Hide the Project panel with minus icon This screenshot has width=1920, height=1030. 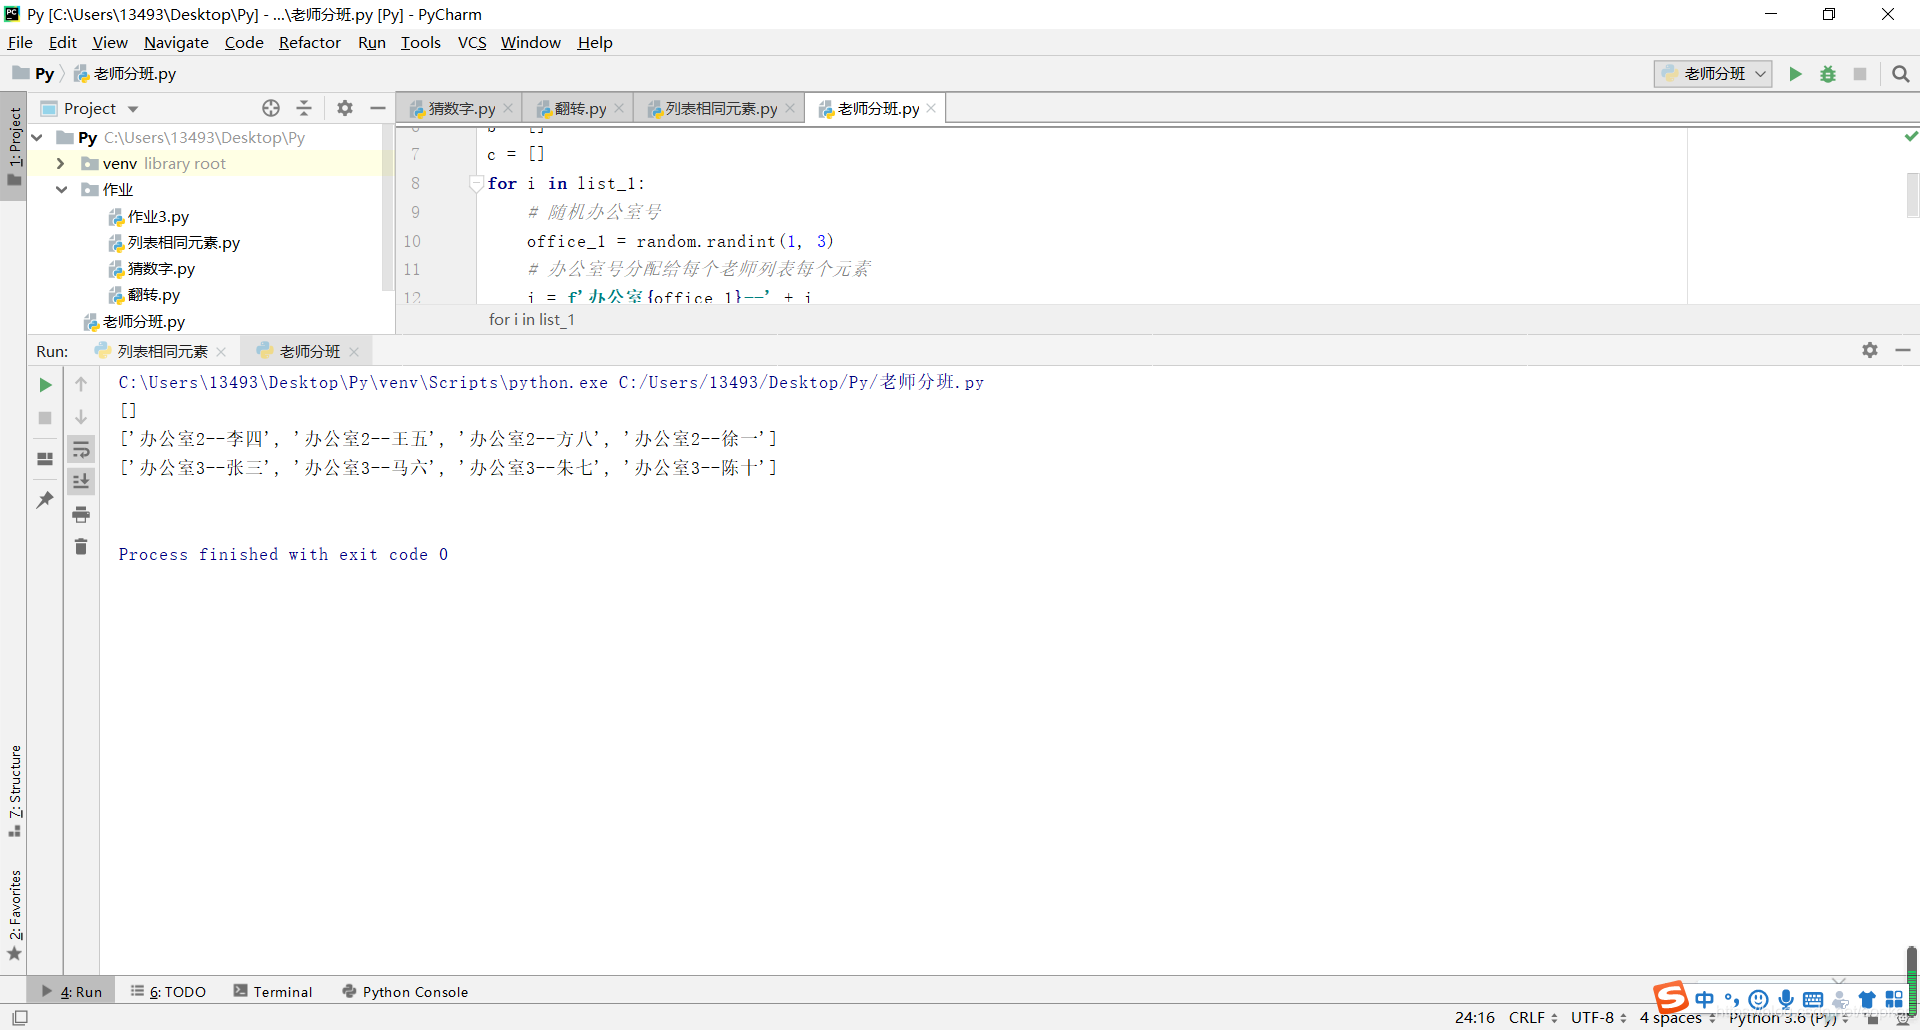click(378, 108)
